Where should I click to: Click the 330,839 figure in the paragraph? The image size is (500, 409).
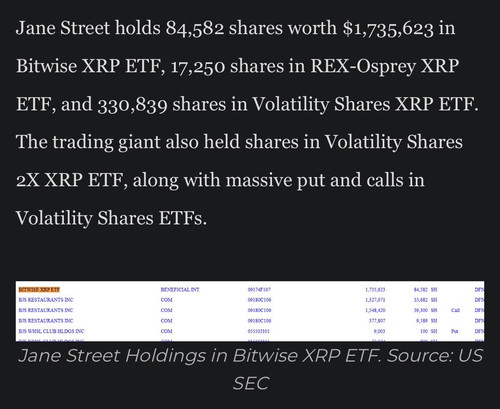(x=132, y=105)
